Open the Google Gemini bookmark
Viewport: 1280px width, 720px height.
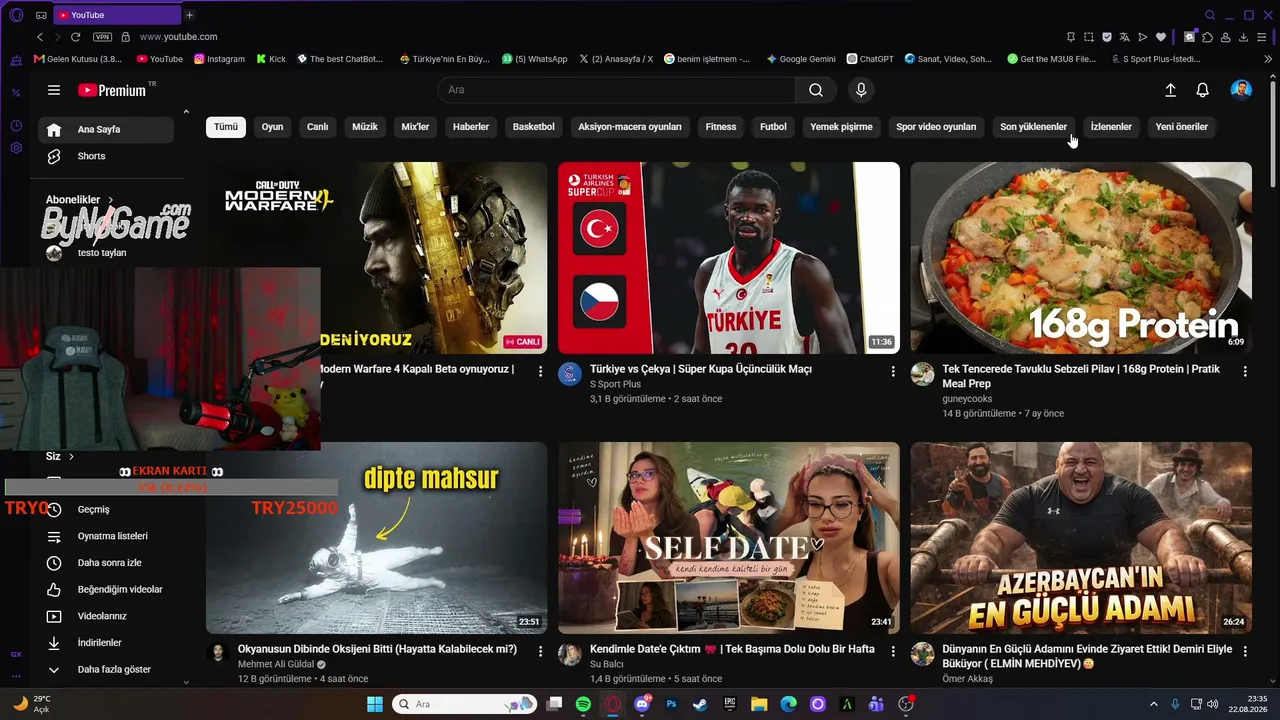[x=801, y=59]
